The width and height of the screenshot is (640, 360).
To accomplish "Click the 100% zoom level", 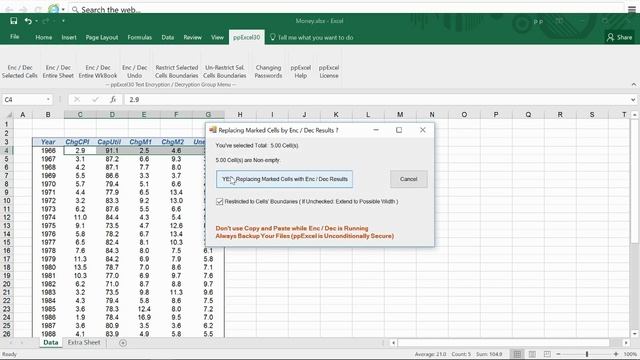I will [x=630, y=354].
